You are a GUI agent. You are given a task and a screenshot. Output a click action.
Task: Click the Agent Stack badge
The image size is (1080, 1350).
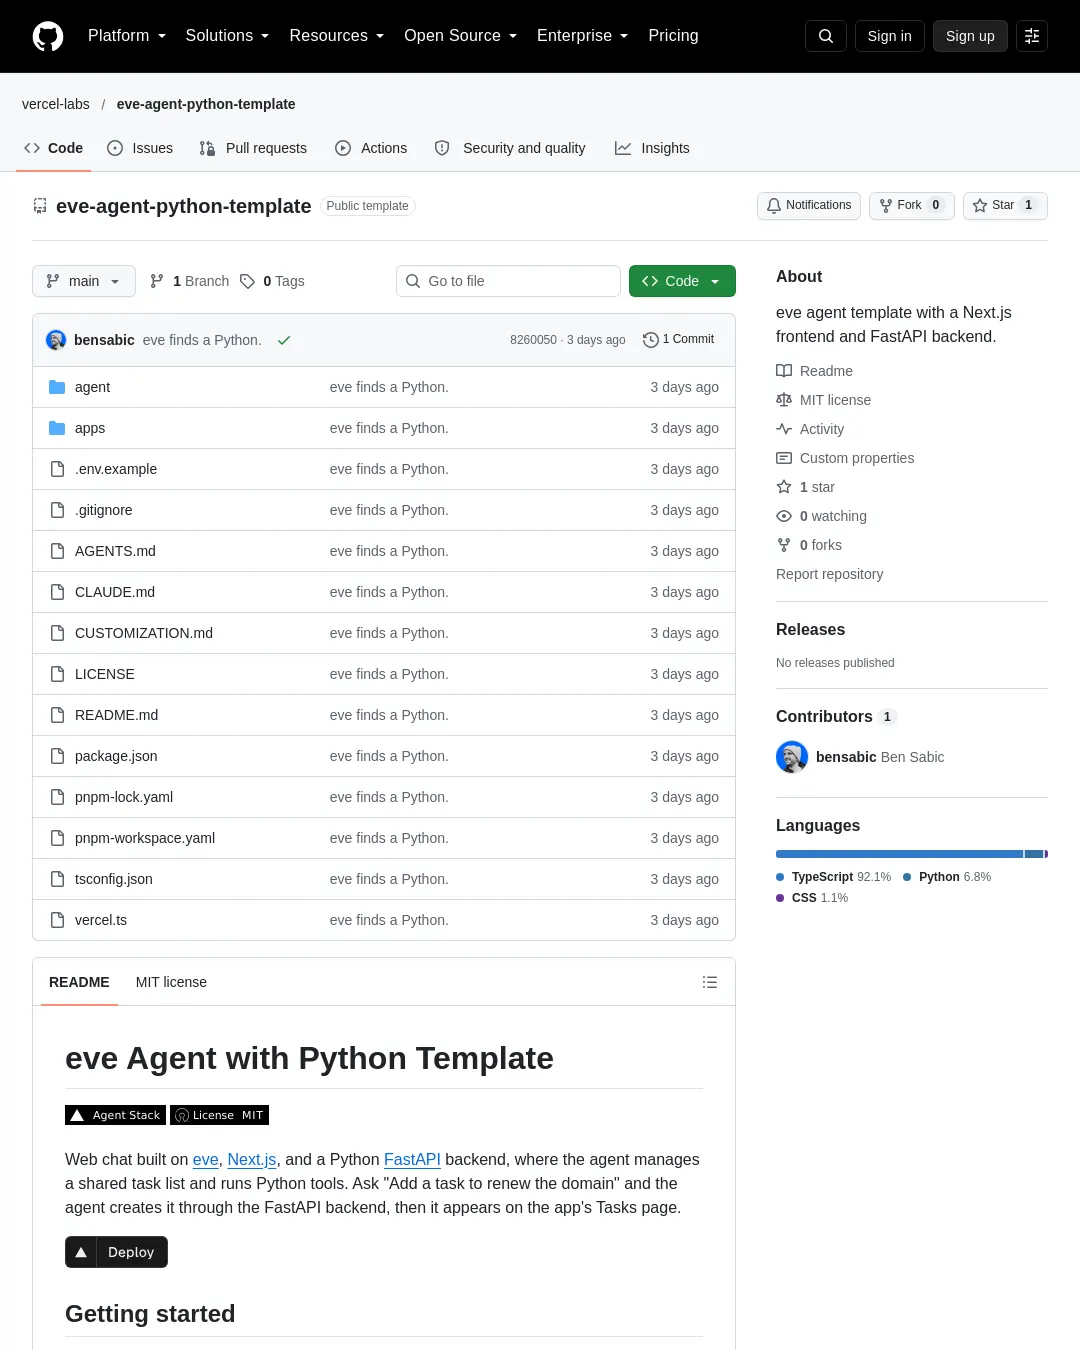(115, 1115)
